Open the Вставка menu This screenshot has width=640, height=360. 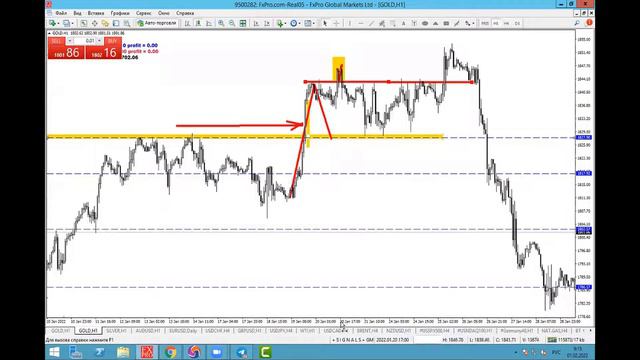[96, 13]
